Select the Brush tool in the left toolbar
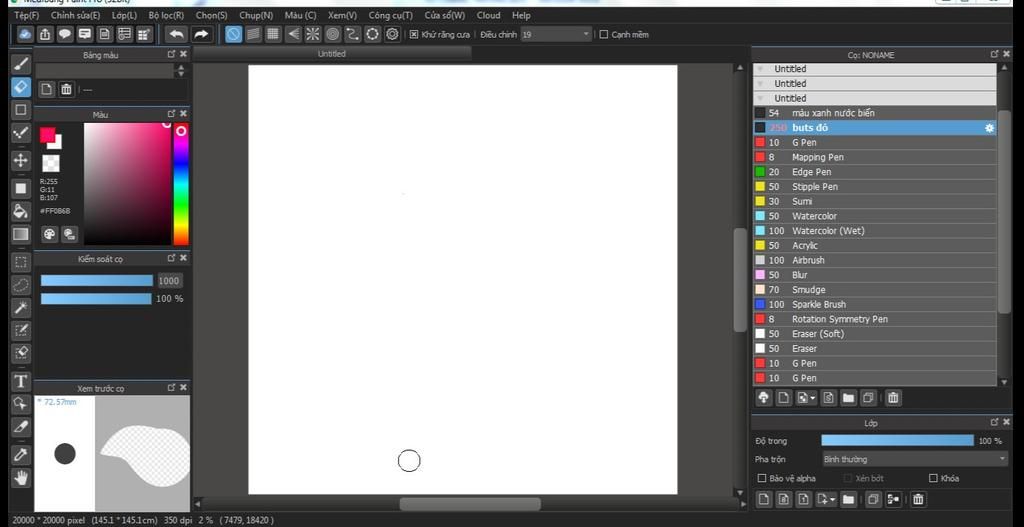The height and width of the screenshot is (527, 1024). point(21,64)
